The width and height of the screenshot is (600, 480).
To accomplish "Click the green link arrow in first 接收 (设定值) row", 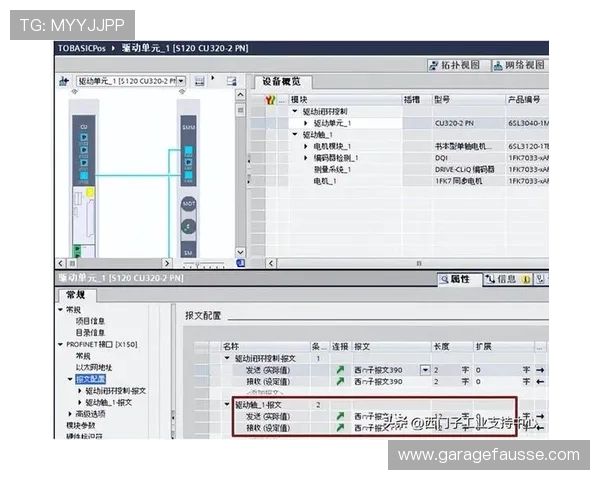I will (340, 381).
